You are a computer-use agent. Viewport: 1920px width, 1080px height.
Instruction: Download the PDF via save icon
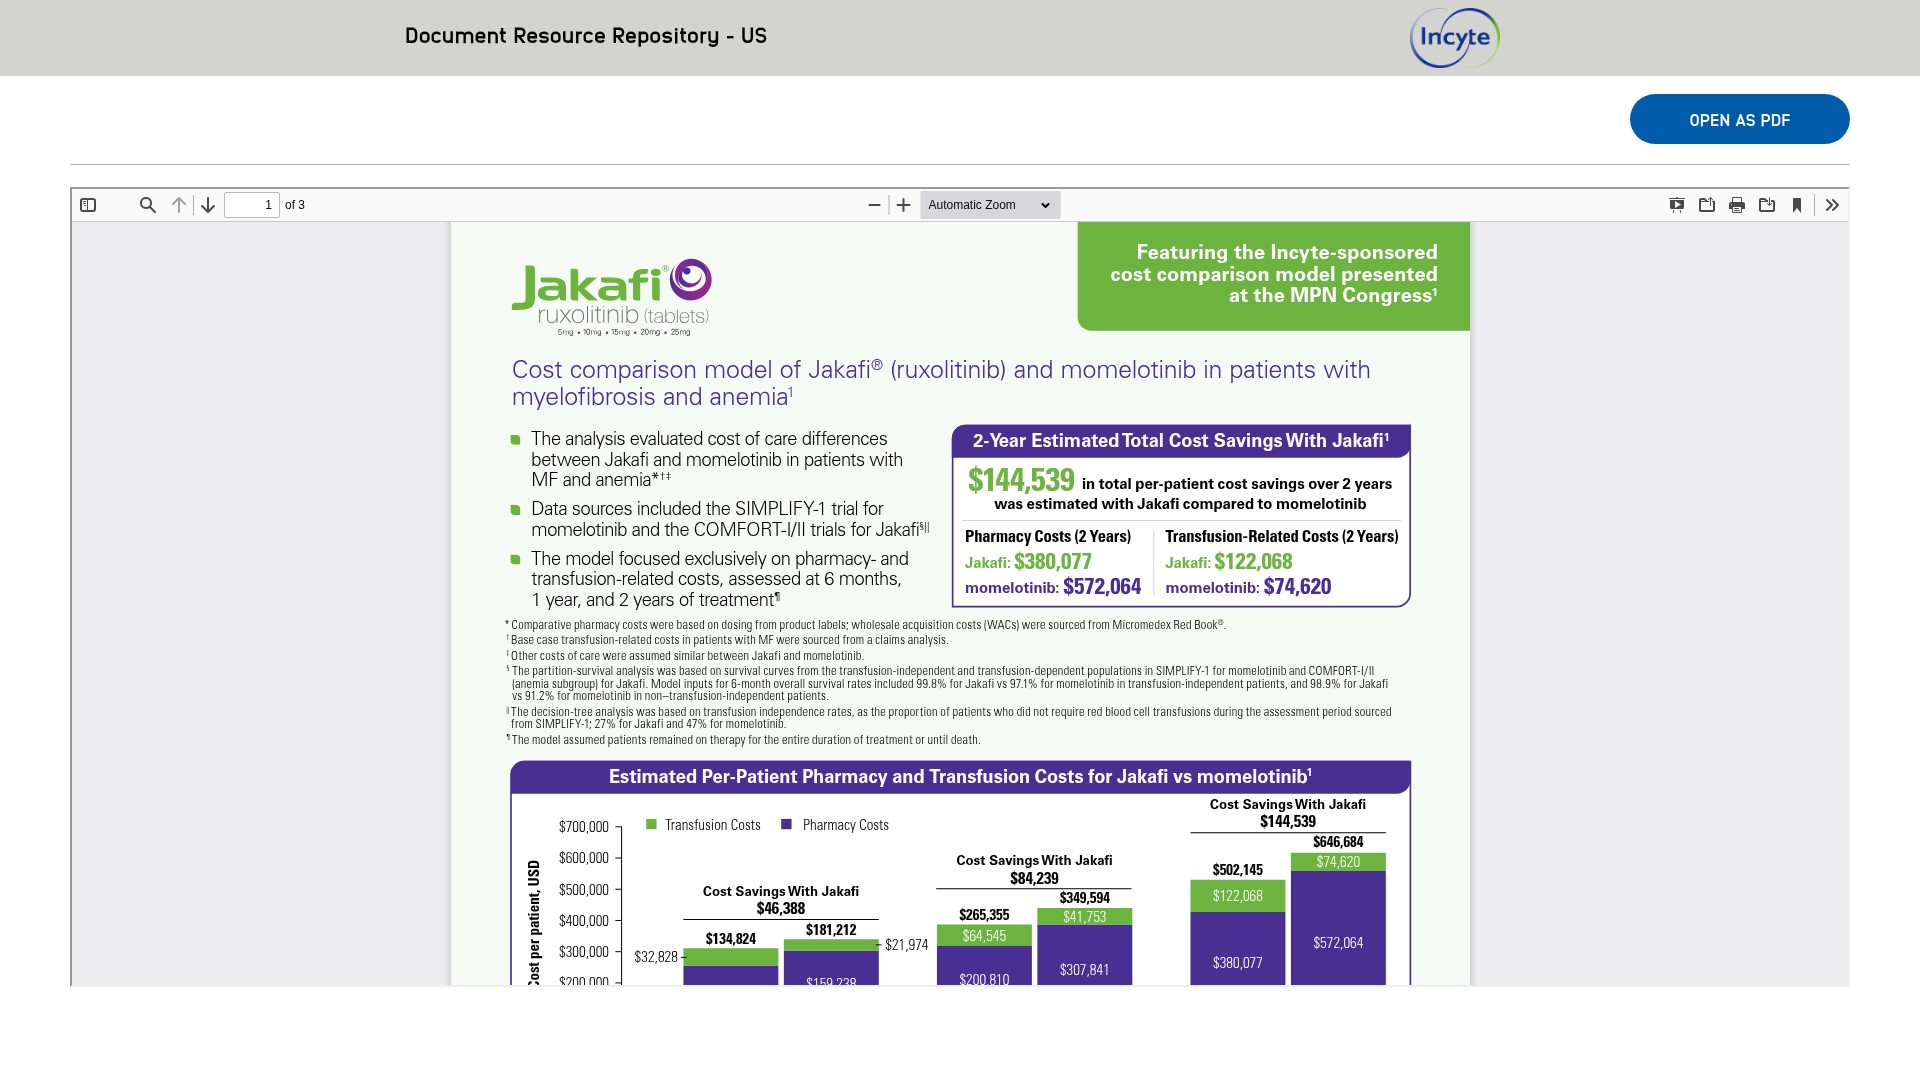[1767, 205]
